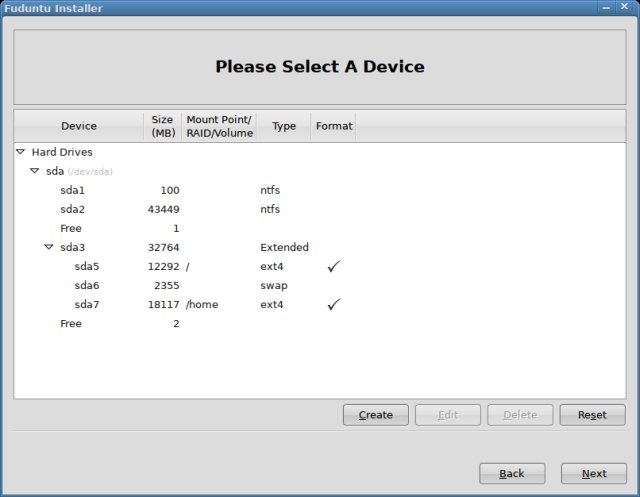This screenshot has height=497, width=640.
Task: Click the Create button
Action: coord(376,415)
